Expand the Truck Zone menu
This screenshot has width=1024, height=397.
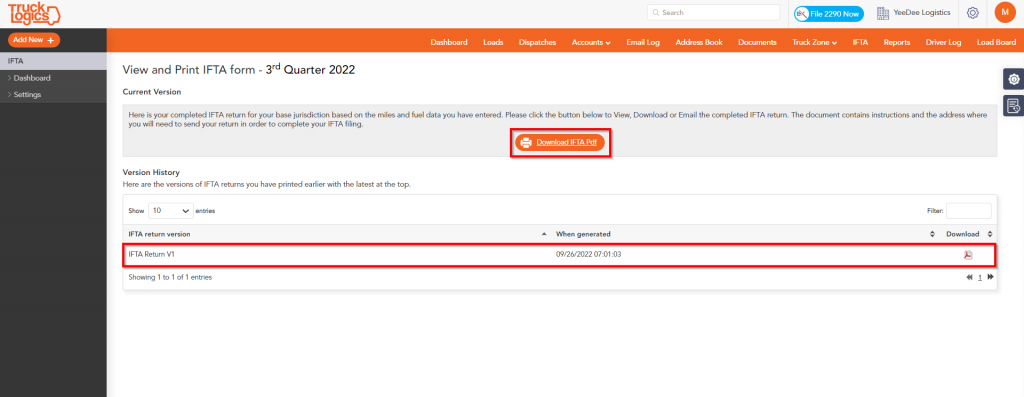814,42
